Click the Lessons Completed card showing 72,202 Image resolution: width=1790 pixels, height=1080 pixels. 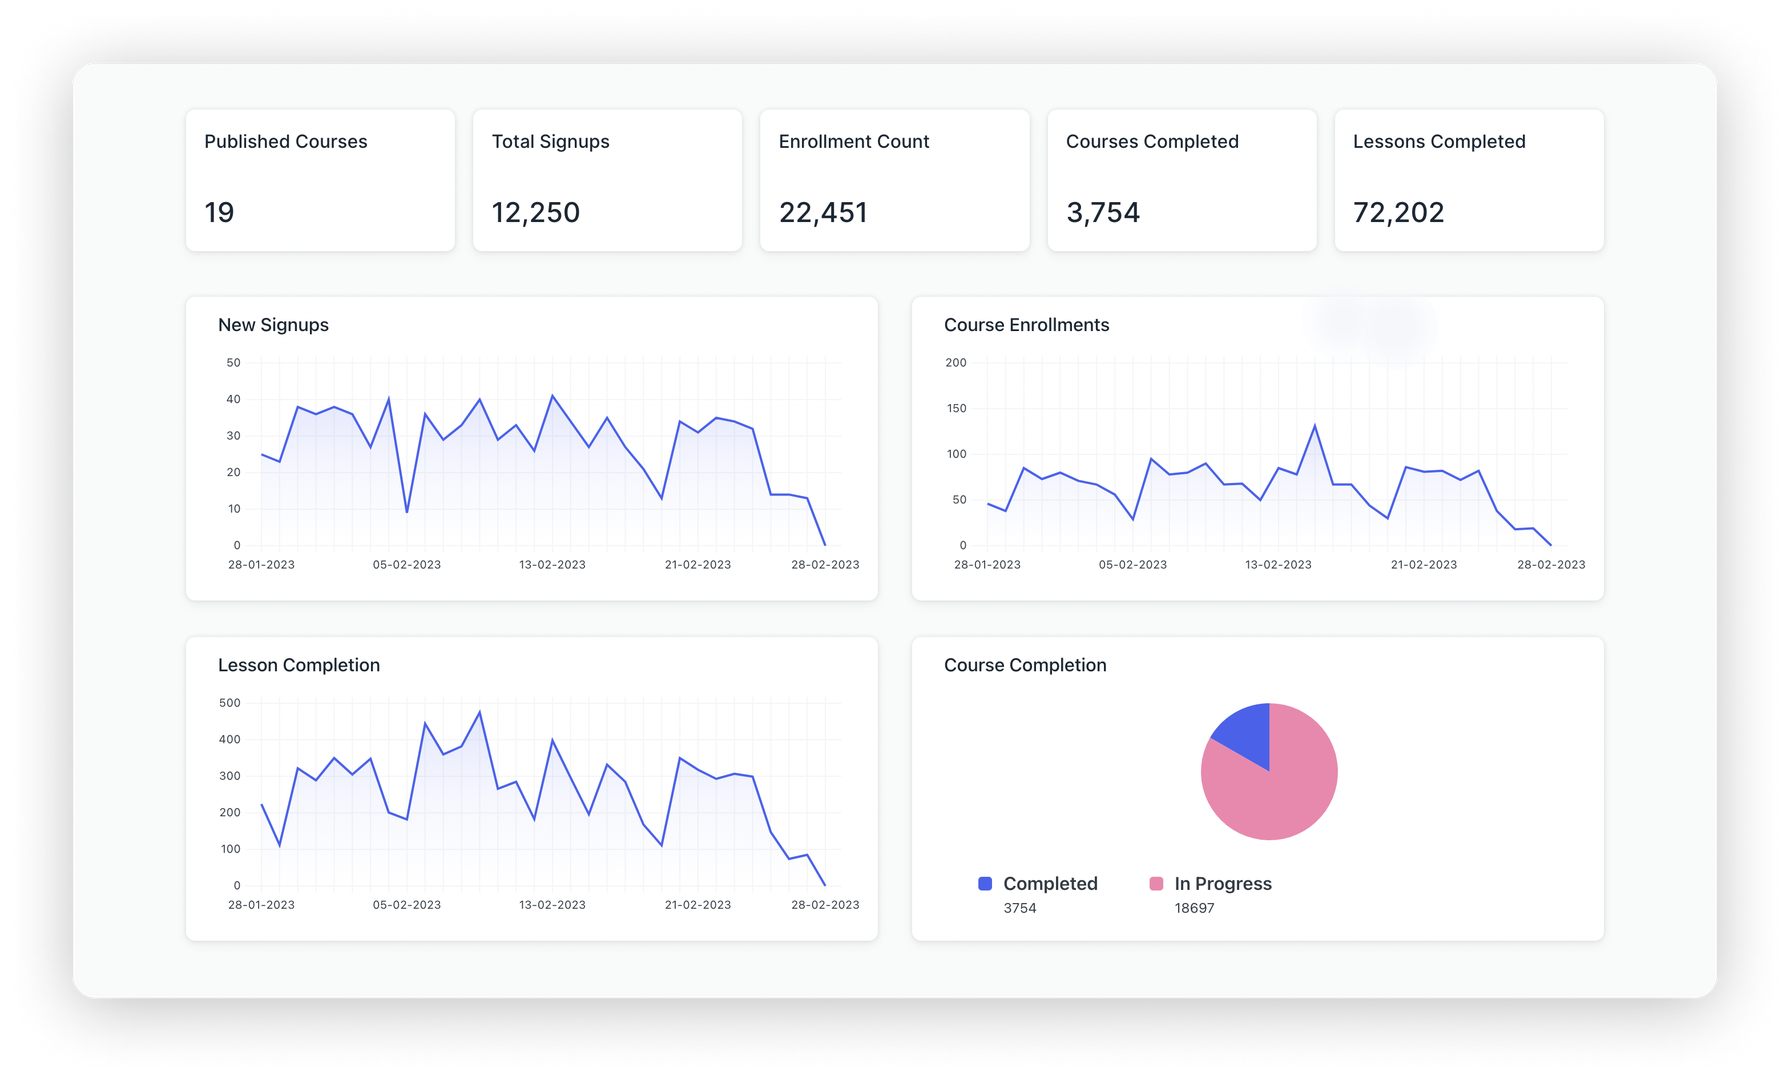[1468, 180]
